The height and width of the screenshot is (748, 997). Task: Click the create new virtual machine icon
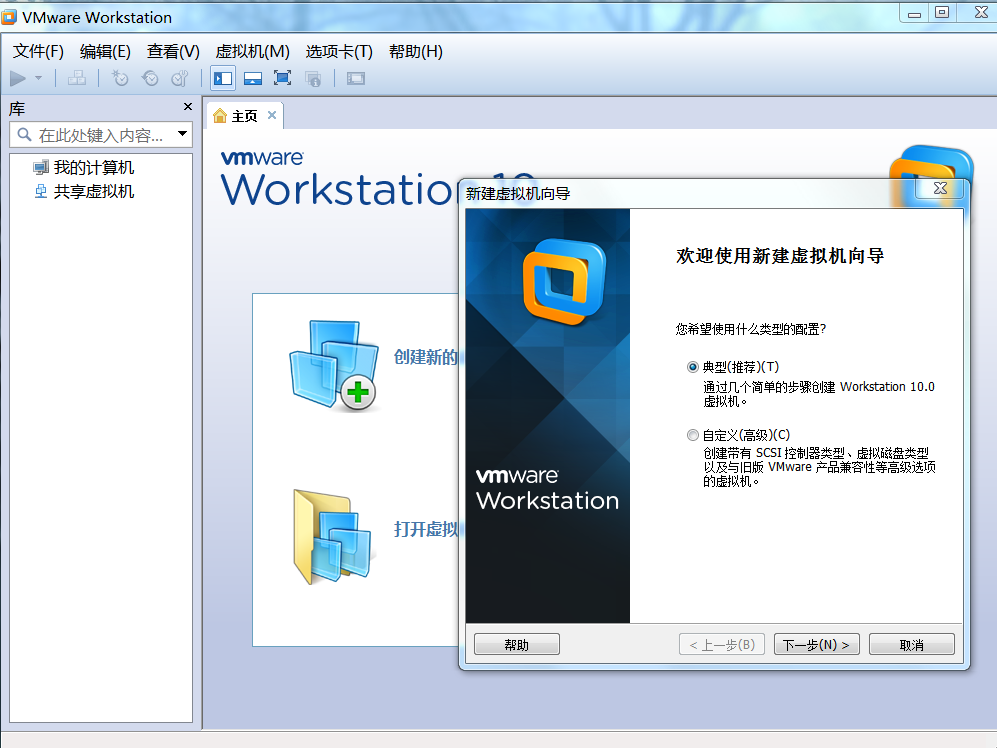334,366
